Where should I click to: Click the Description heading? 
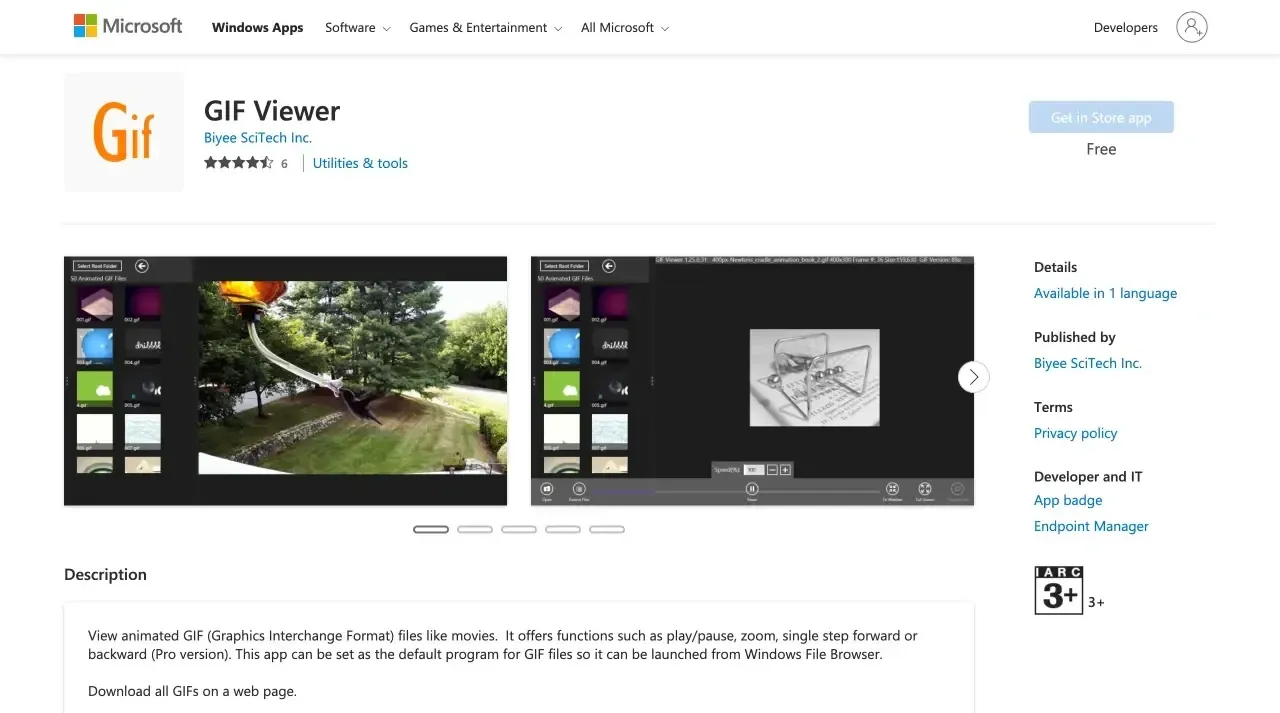tap(105, 574)
